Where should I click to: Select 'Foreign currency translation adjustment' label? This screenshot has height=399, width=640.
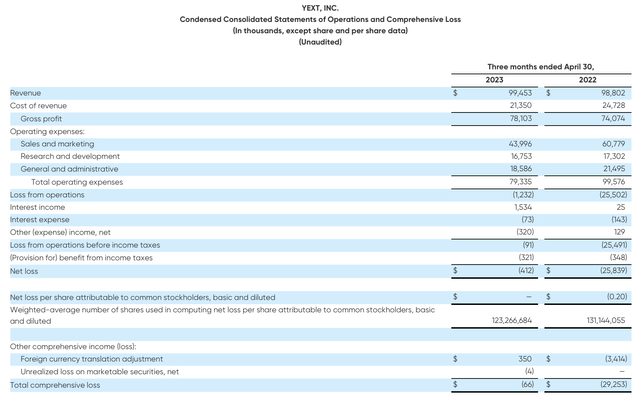[91, 359]
